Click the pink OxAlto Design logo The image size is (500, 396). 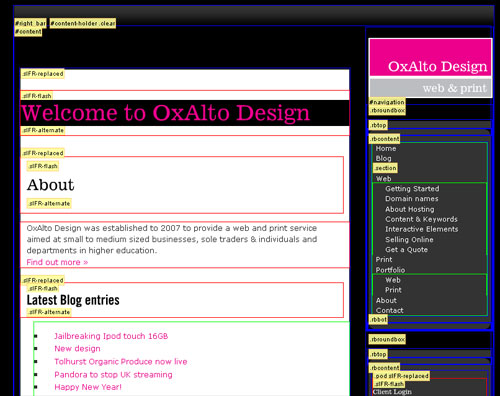(x=430, y=57)
